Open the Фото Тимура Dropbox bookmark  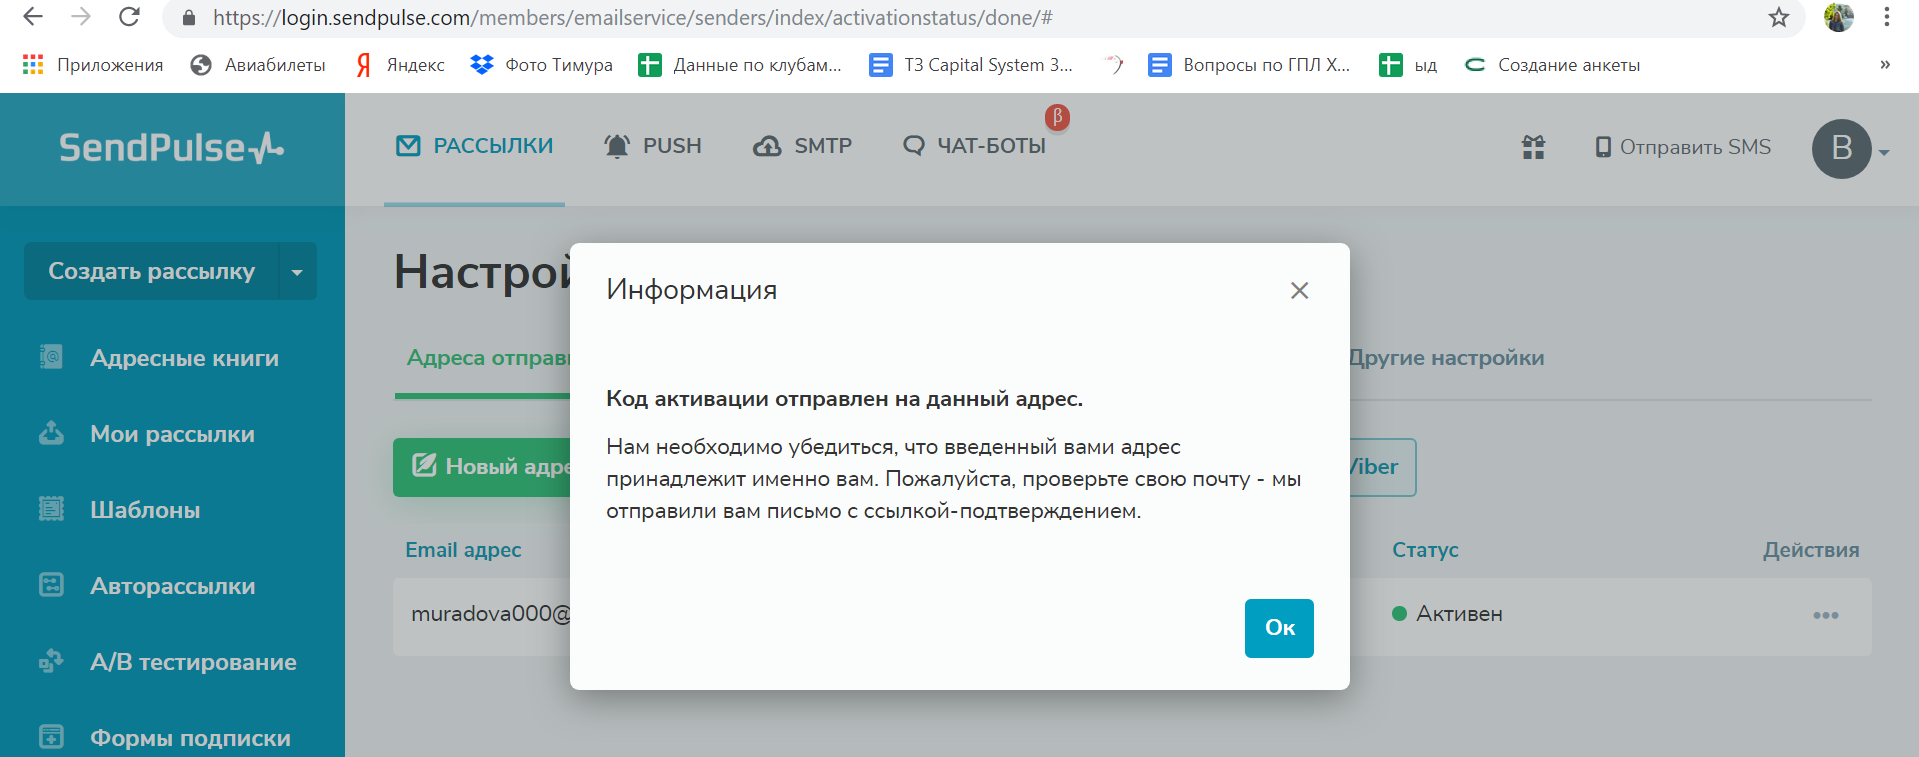point(541,65)
